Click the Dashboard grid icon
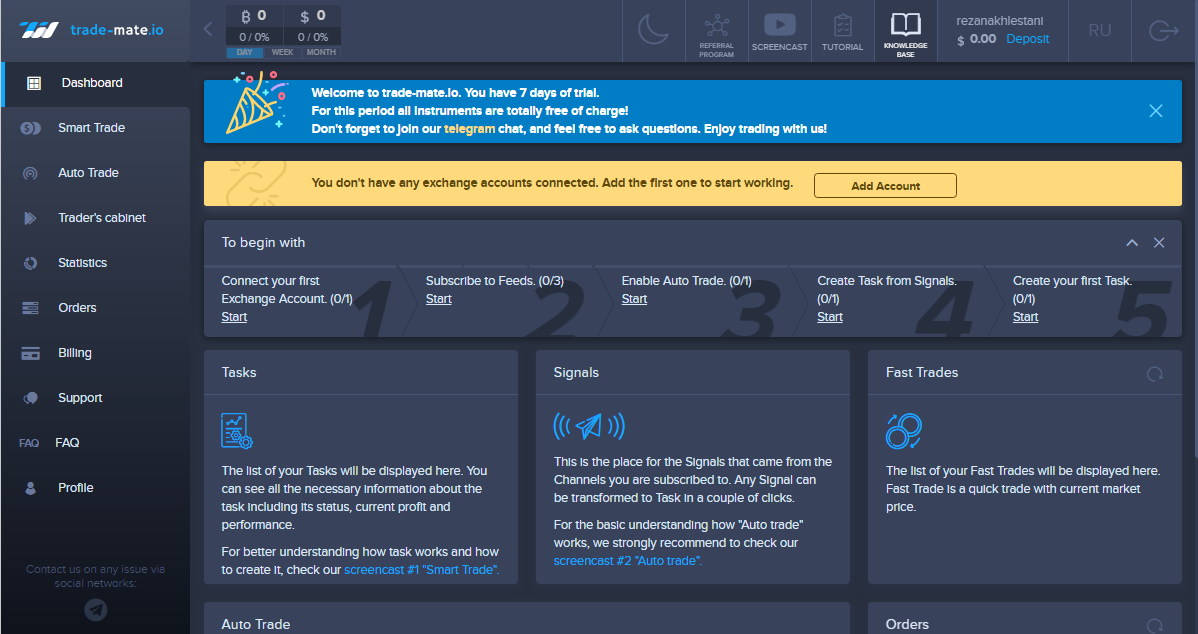This screenshot has width=1198, height=634. pyautogui.click(x=34, y=83)
